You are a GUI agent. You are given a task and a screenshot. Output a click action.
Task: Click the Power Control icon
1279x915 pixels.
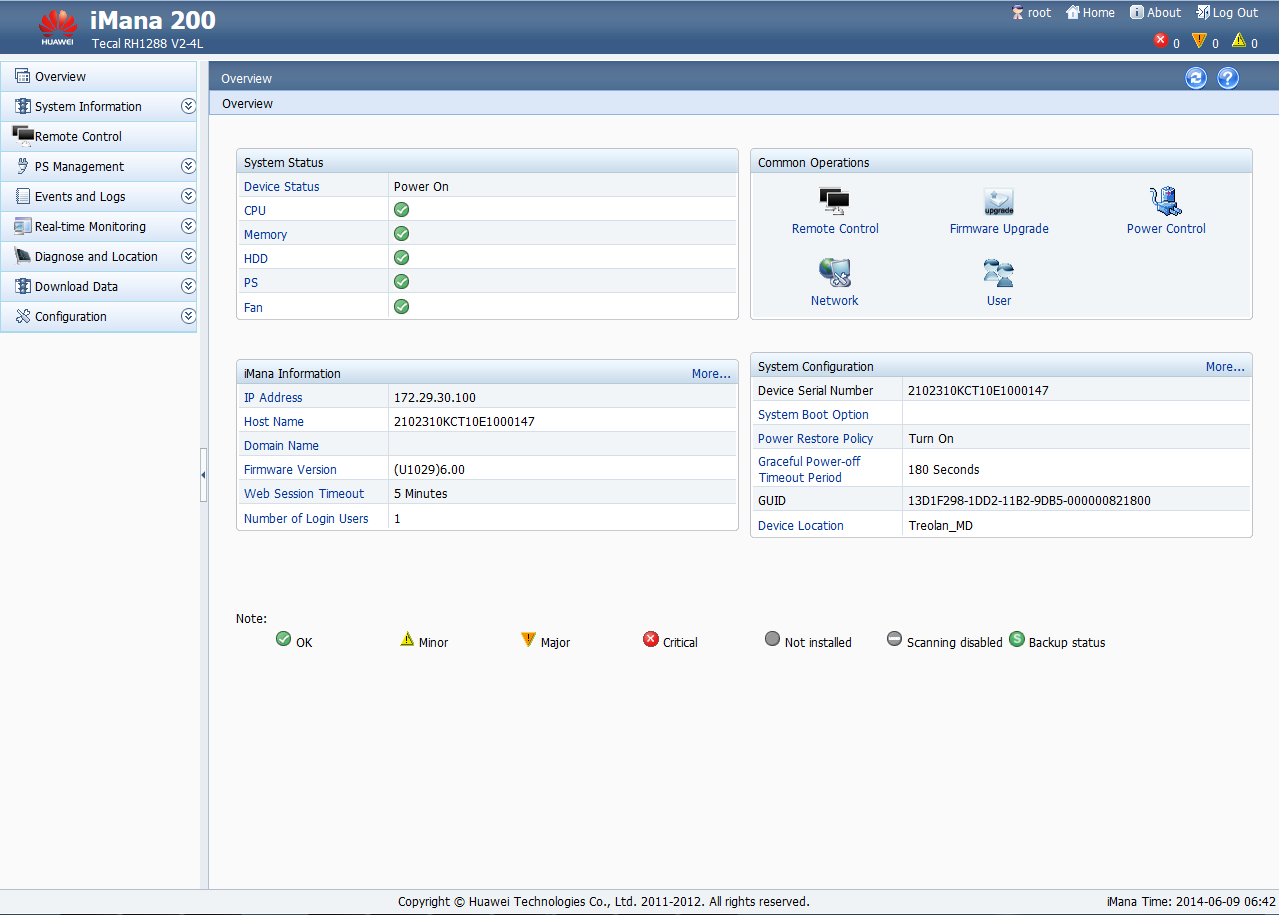[x=1165, y=201]
